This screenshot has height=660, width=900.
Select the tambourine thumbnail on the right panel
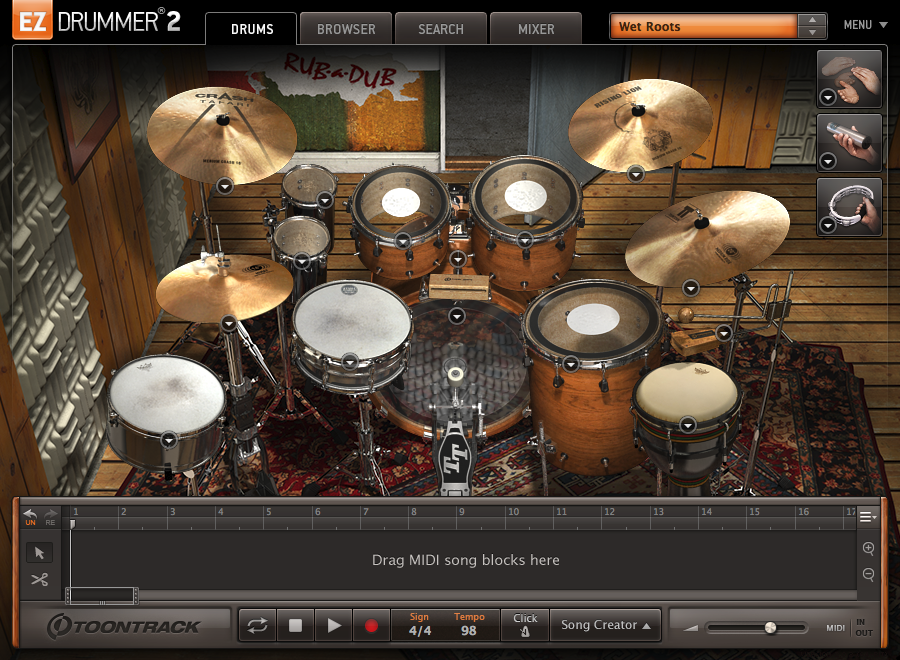click(x=849, y=207)
